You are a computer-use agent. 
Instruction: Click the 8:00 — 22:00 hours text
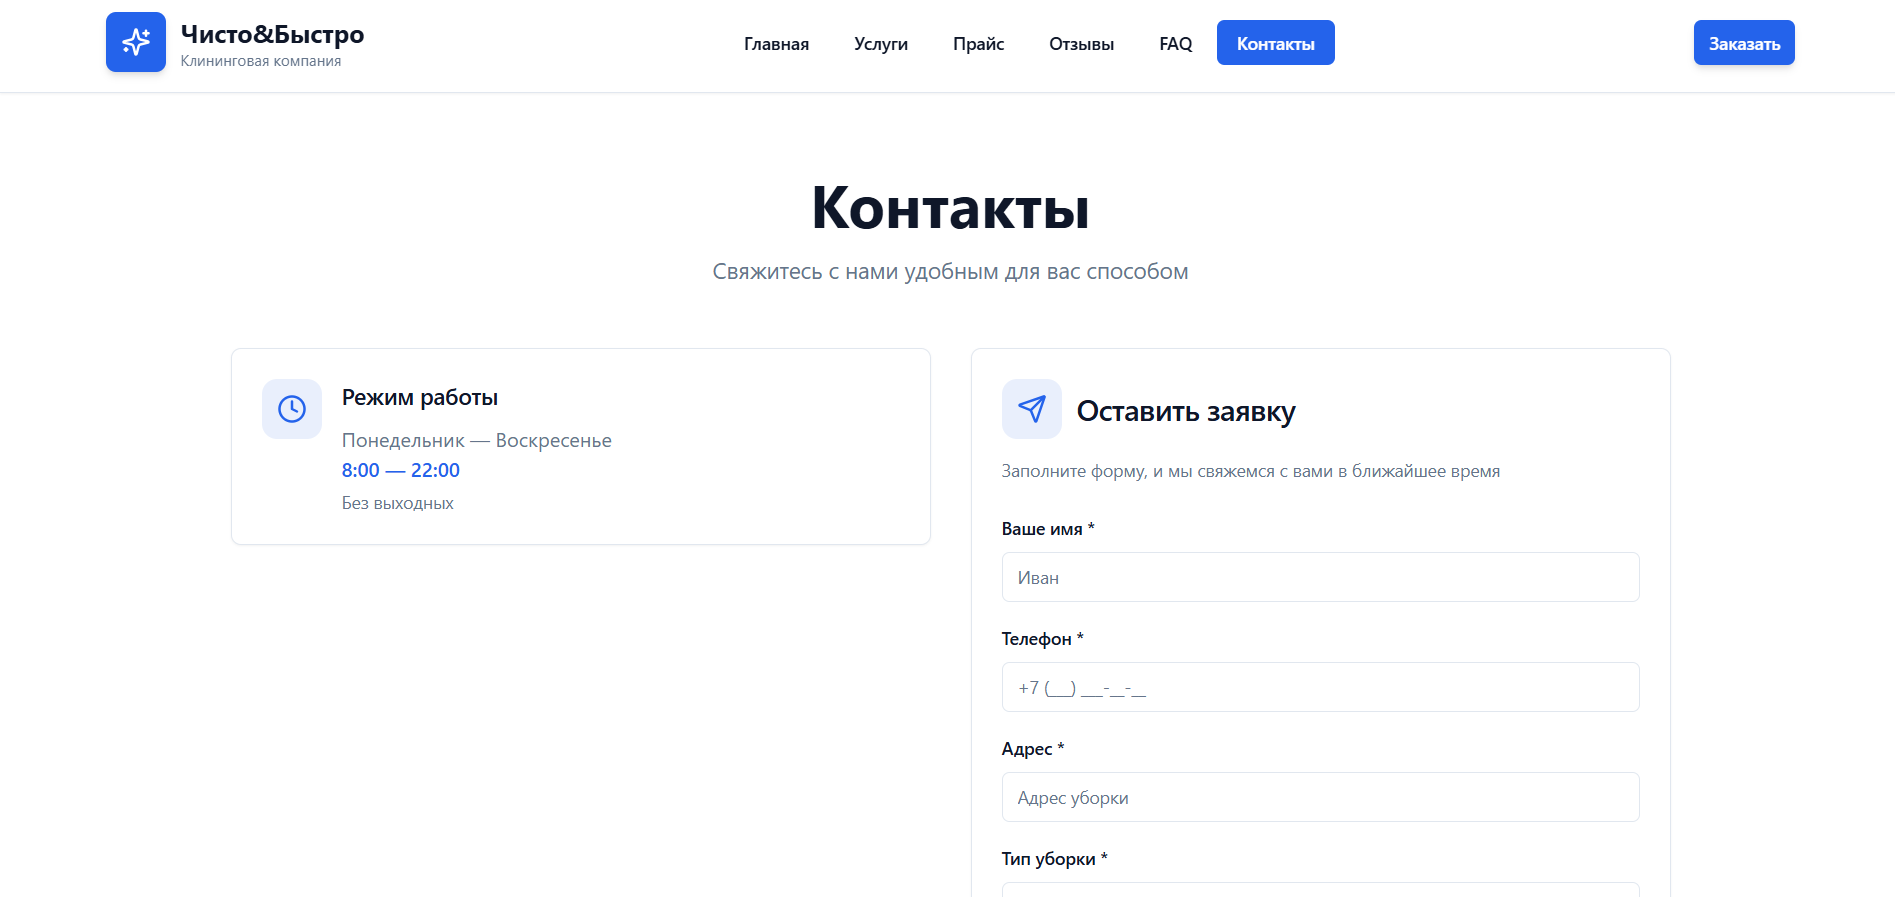pyautogui.click(x=401, y=470)
